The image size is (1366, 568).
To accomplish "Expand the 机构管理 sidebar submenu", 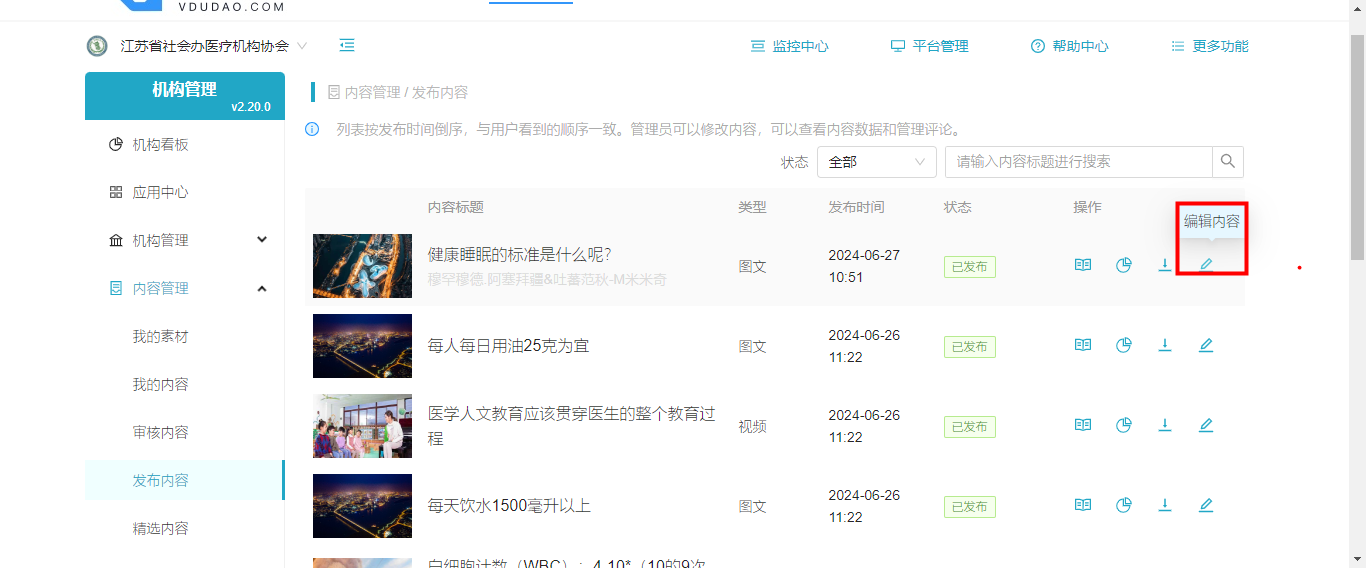I will [262, 240].
